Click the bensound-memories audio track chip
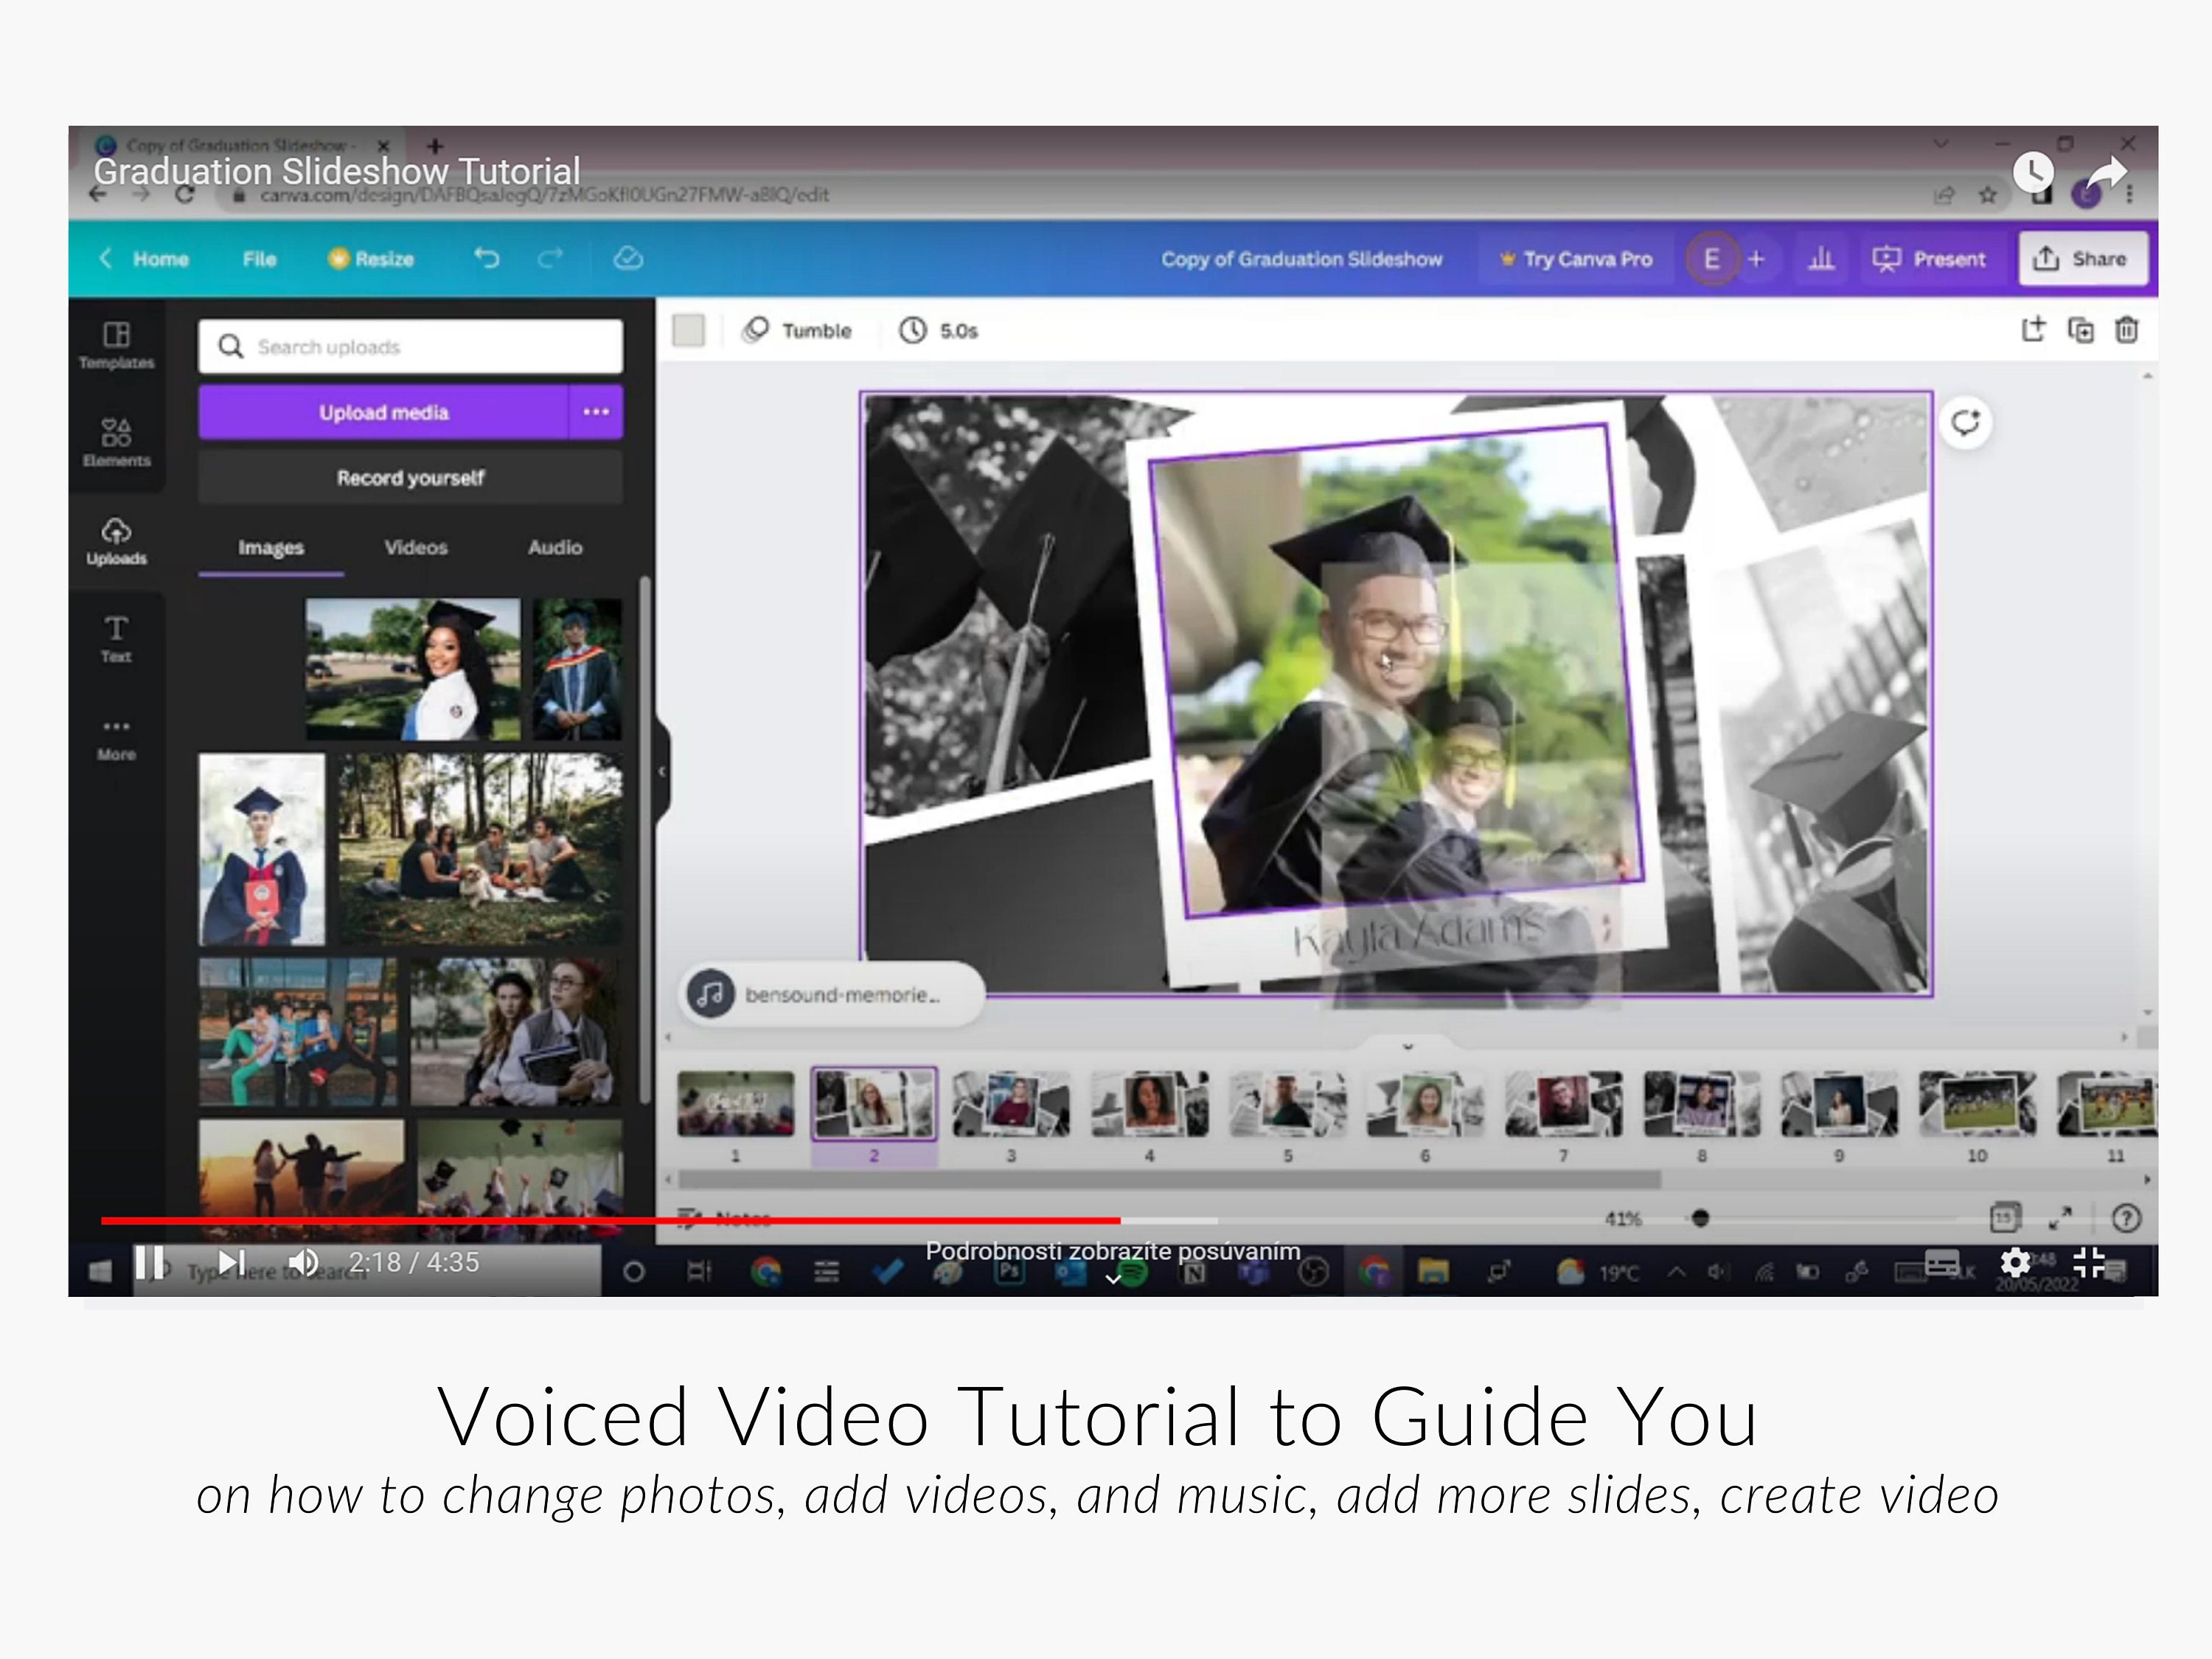Viewport: 2212px width, 1659px height. pos(830,995)
